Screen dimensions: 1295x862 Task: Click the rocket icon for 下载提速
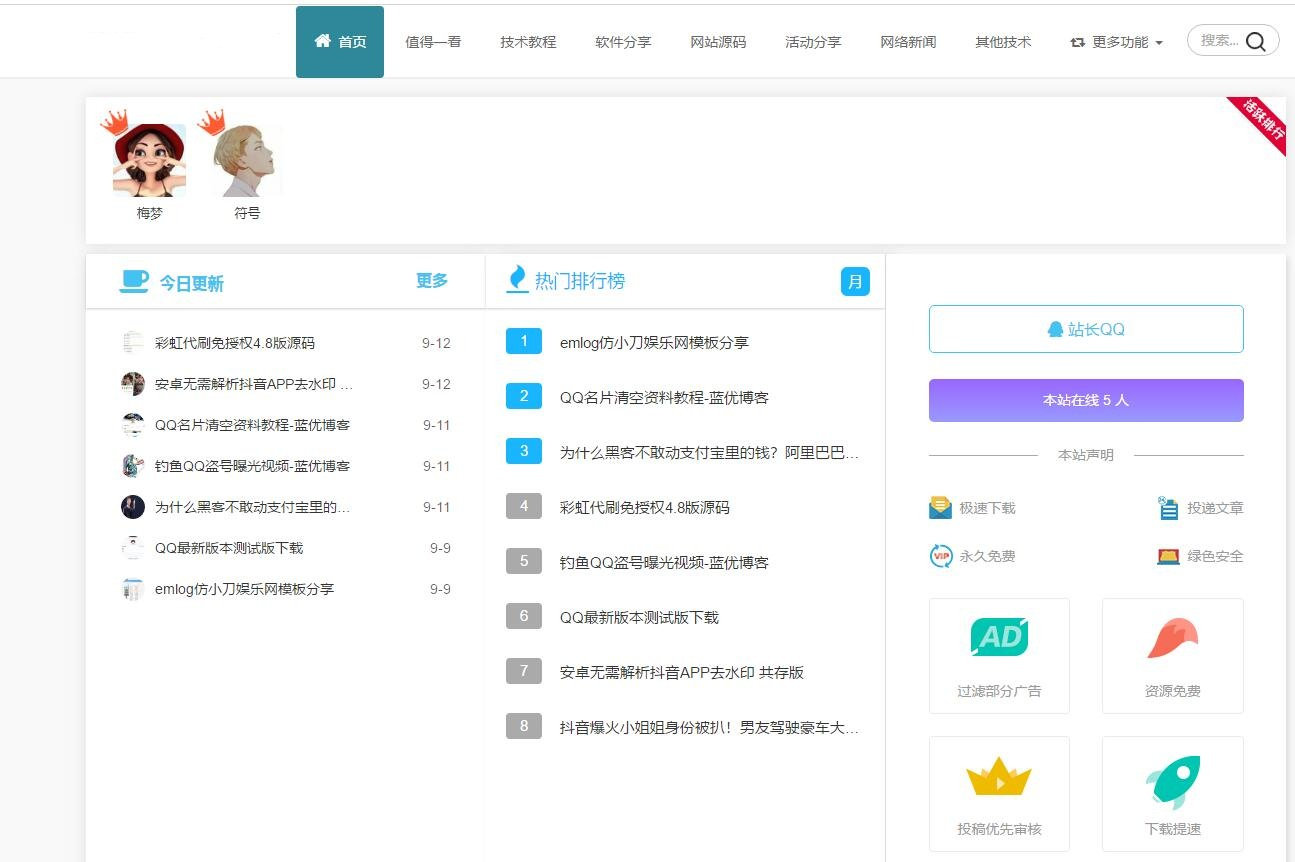pos(1172,780)
